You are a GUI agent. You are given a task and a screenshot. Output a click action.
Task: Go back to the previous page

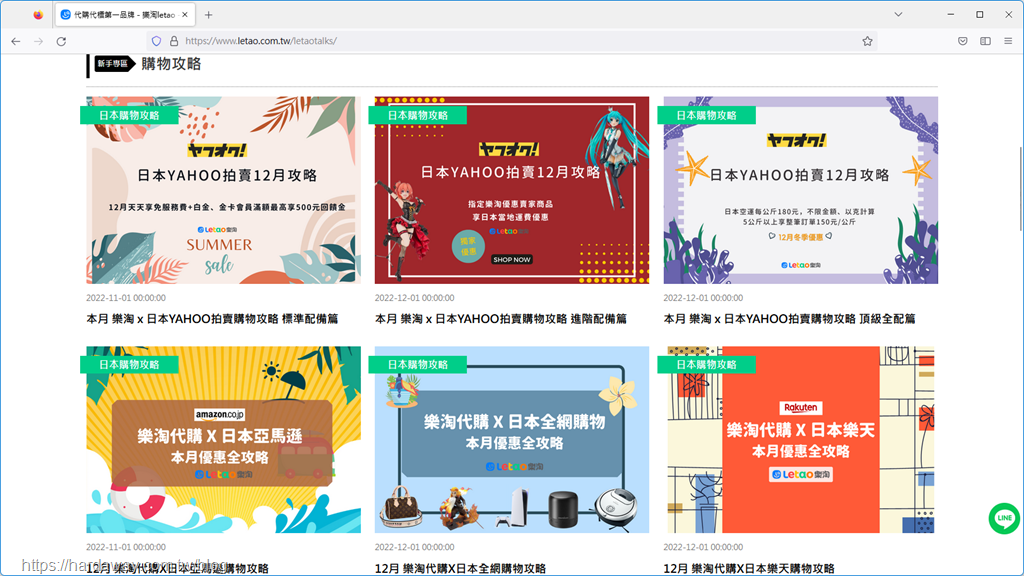tap(16, 41)
